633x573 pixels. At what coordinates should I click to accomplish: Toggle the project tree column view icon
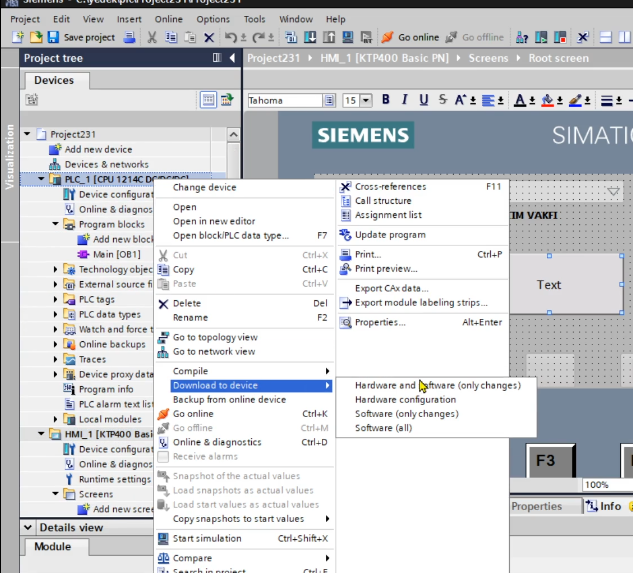click(x=217, y=58)
